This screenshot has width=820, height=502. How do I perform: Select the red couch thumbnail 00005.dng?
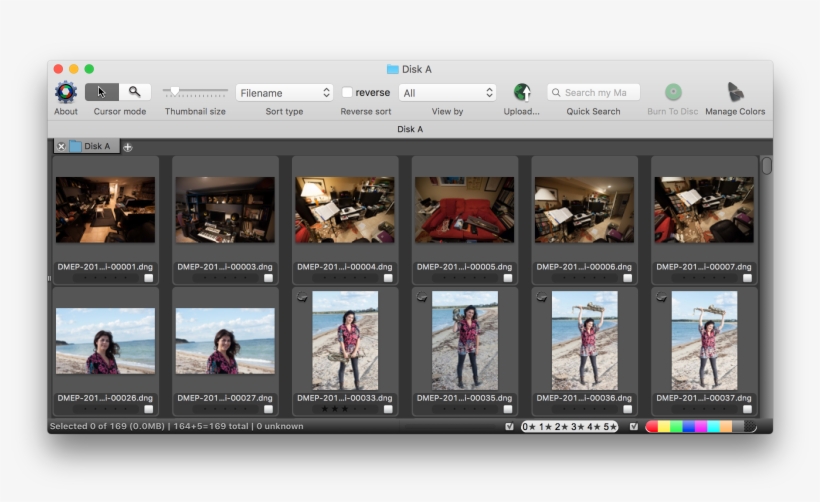[x=464, y=210]
